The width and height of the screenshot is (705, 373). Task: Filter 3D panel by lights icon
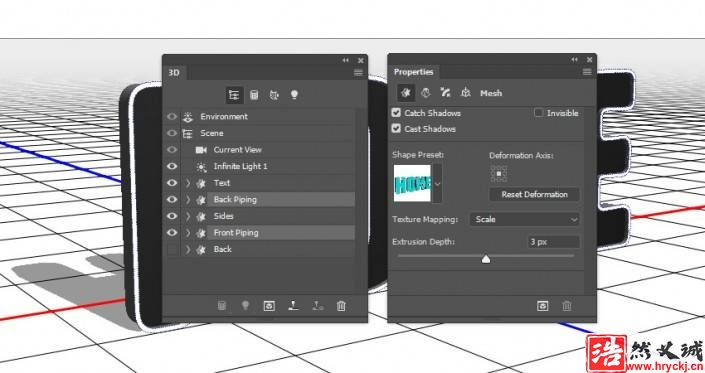click(294, 94)
